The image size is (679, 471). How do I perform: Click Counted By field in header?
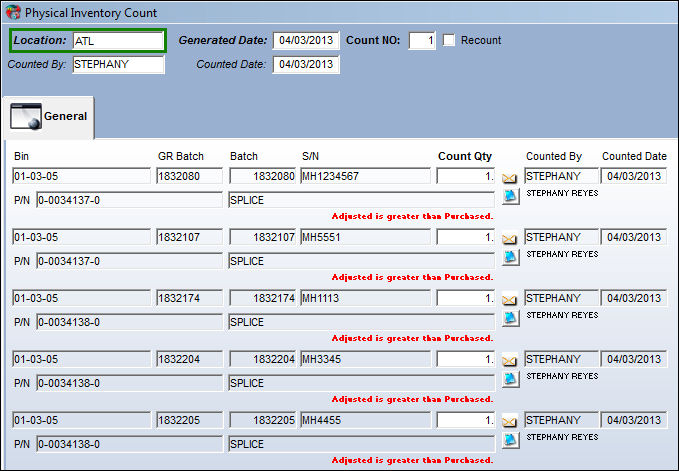tap(118, 65)
